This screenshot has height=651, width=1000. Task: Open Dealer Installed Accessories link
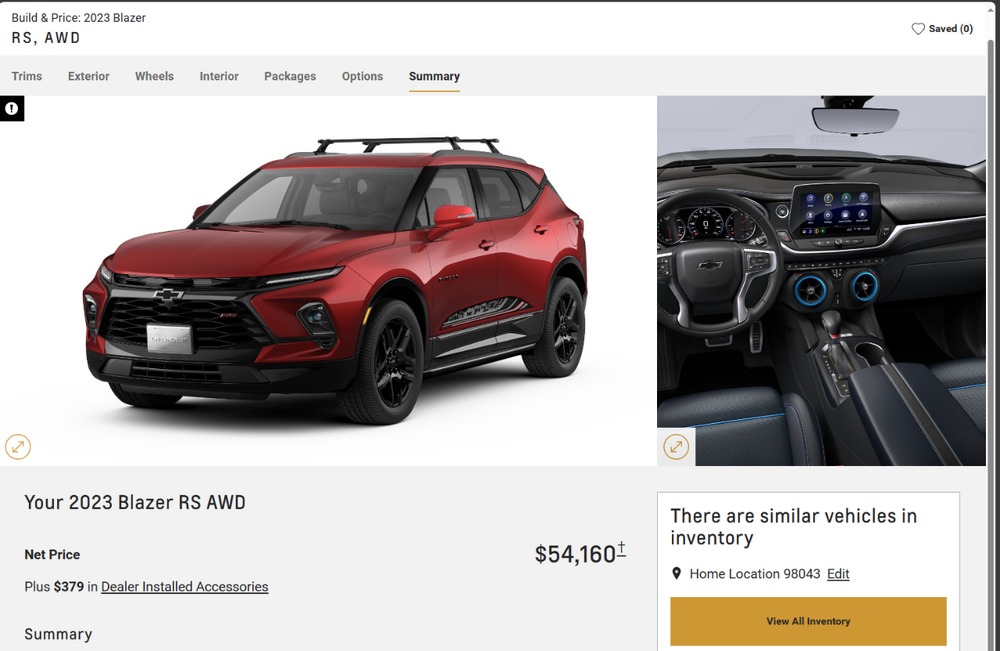point(184,587)
